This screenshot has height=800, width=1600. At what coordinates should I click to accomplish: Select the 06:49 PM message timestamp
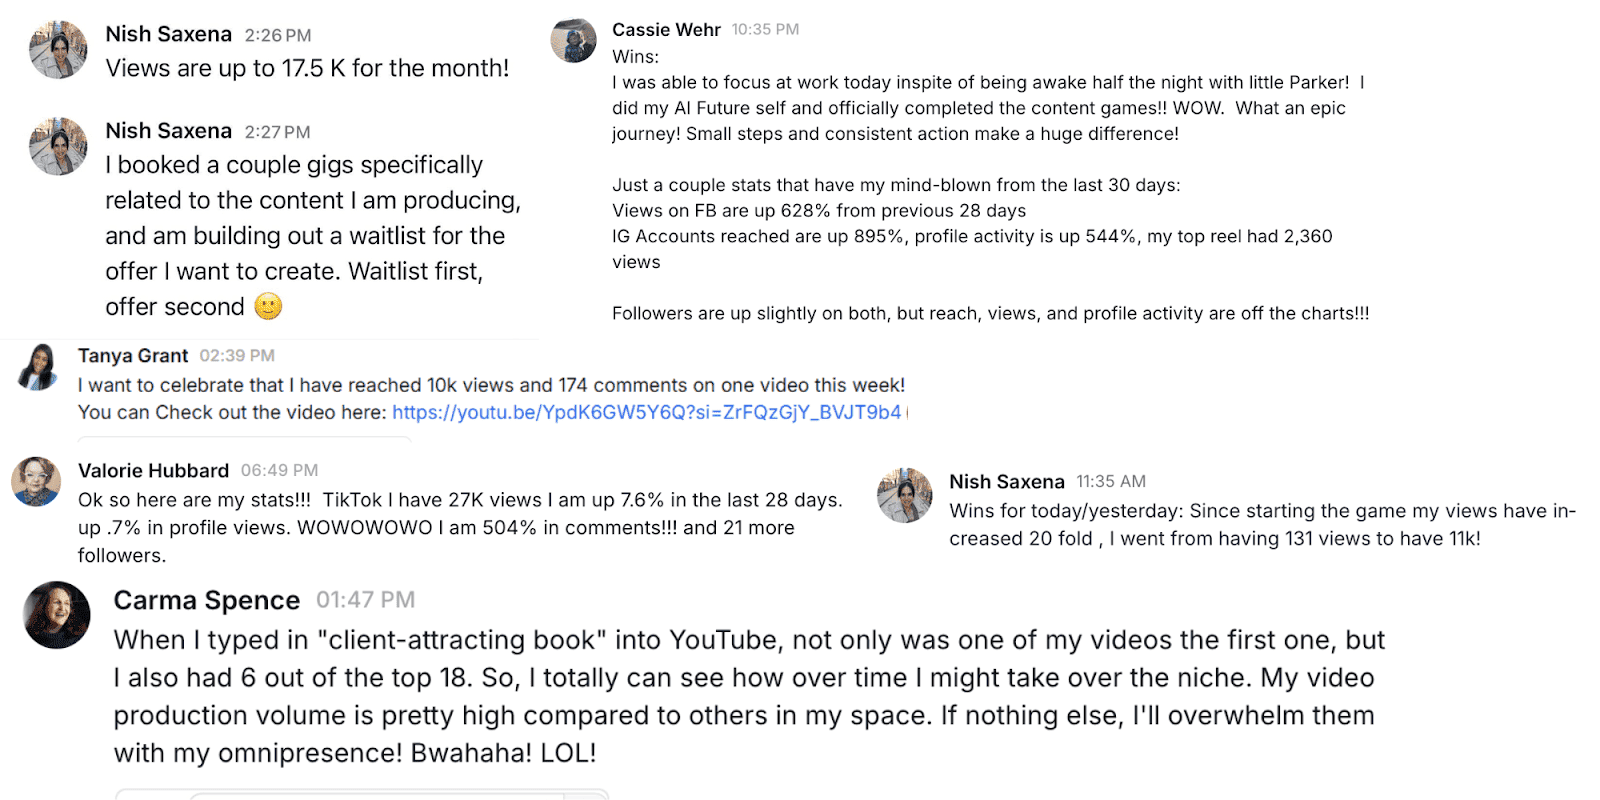(x=279, y=471)
